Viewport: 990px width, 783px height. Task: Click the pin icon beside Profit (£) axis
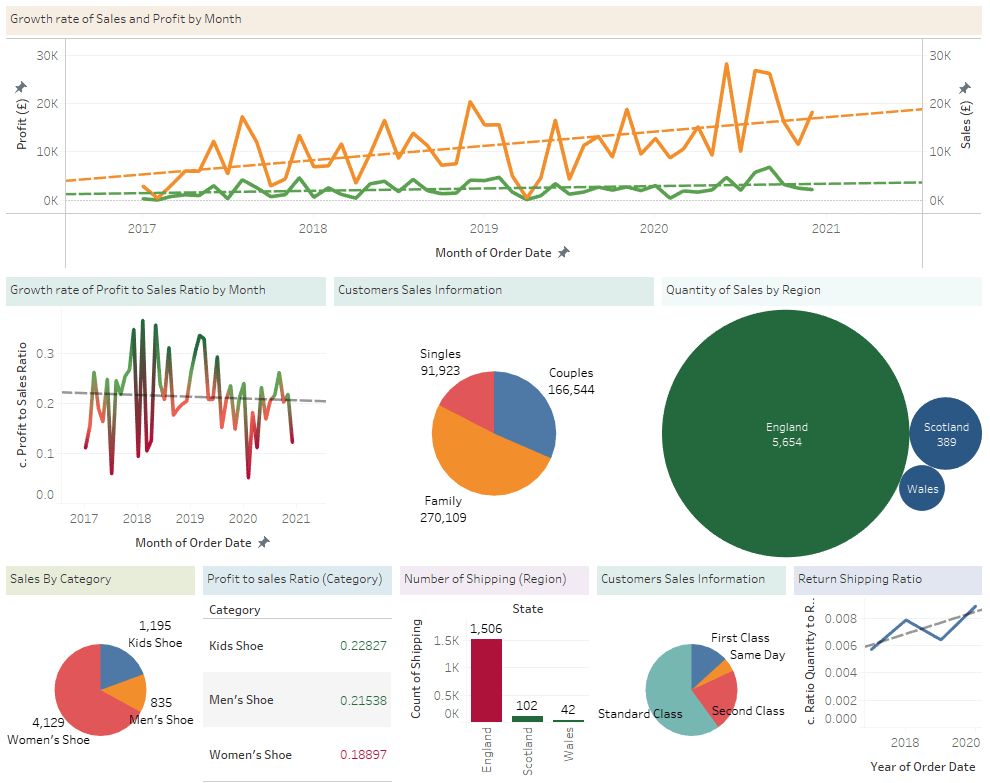21,89
